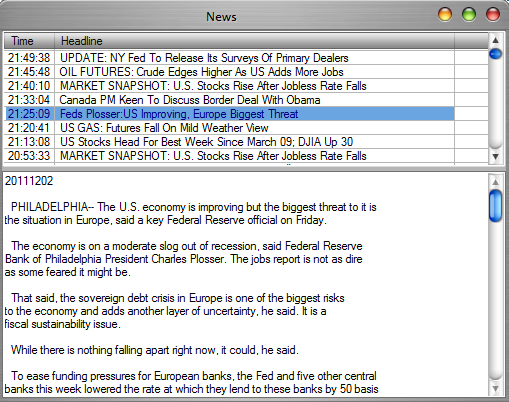The width and height of the screenshot is (509, 402).
Task: Click the headline list scroll-down arrow
Action: tap(495, 156)
